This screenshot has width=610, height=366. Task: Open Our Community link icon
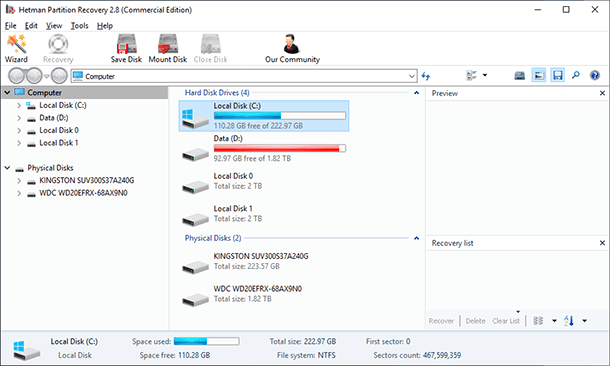[x=292, y=48]
